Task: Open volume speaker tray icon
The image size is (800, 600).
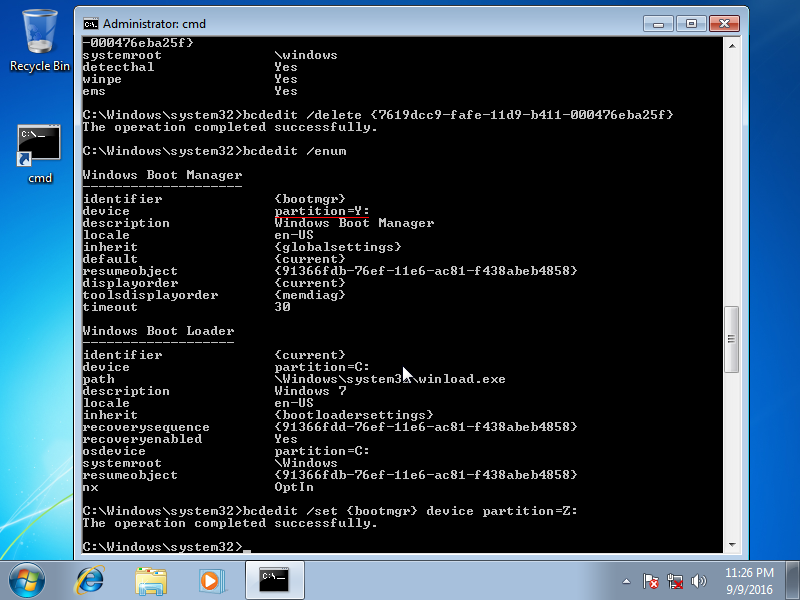Action: pyautogui.click(x=698, y=581)
